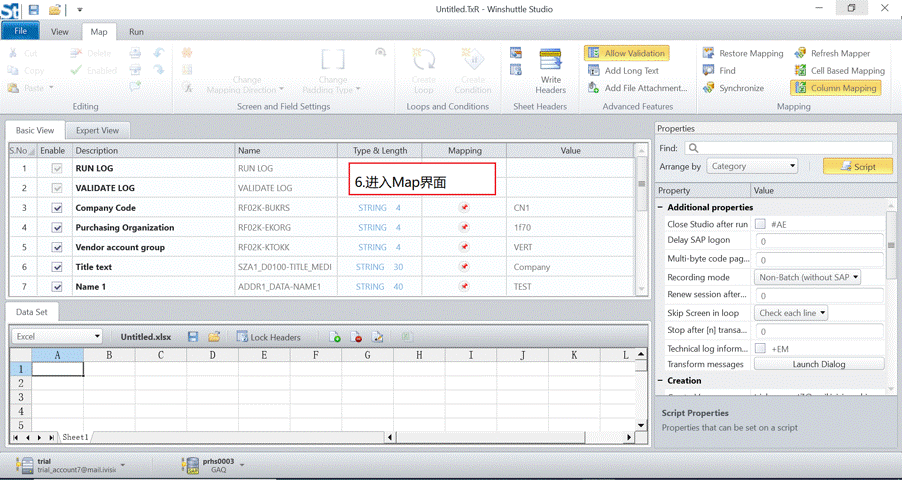Toggle Enable checkbox for Purchasing Organization
The image size is (902, 480).
tap(56, 227)
